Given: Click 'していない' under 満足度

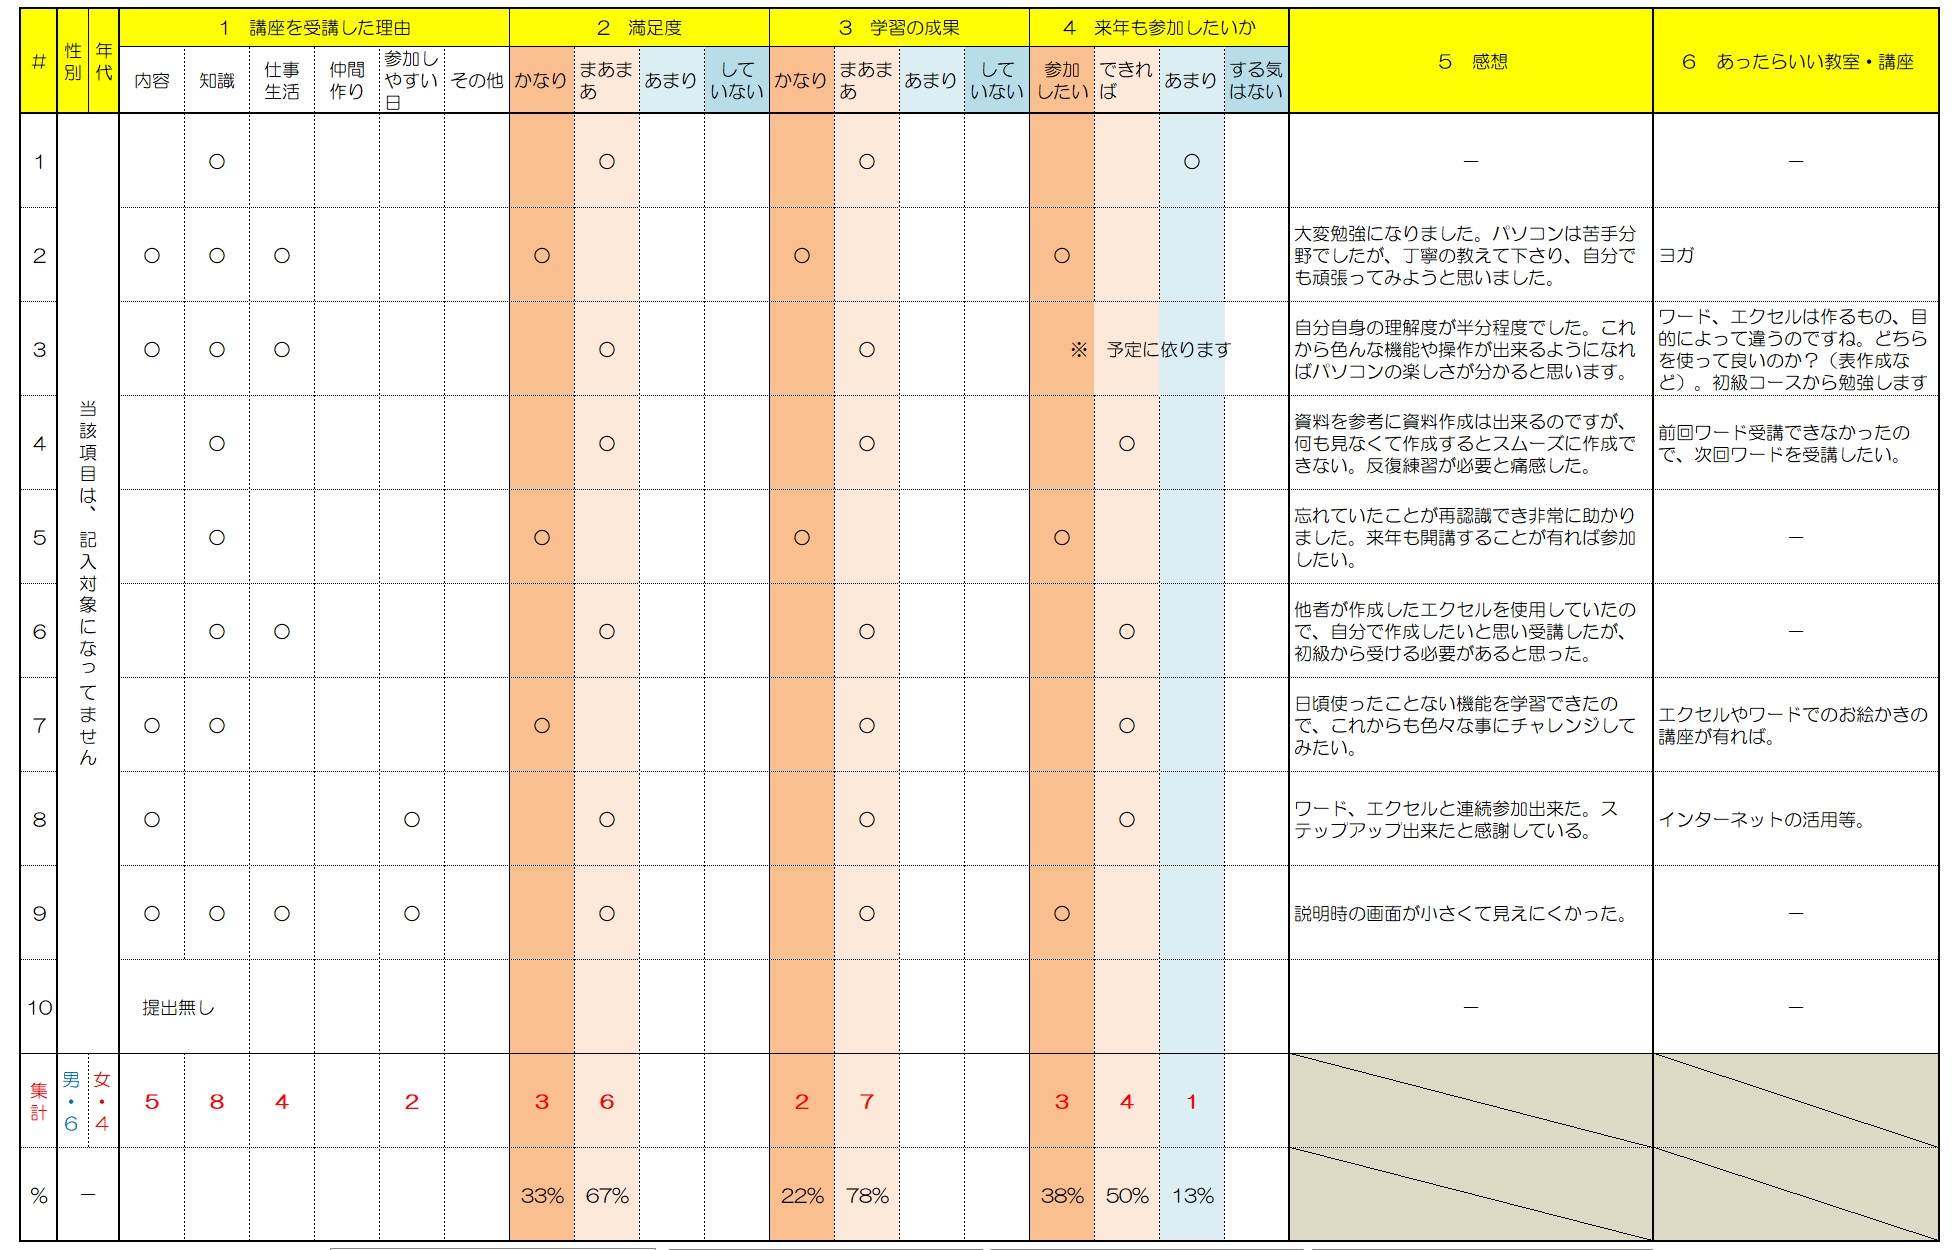Looking at the screenshot, I should coord(737,80).
